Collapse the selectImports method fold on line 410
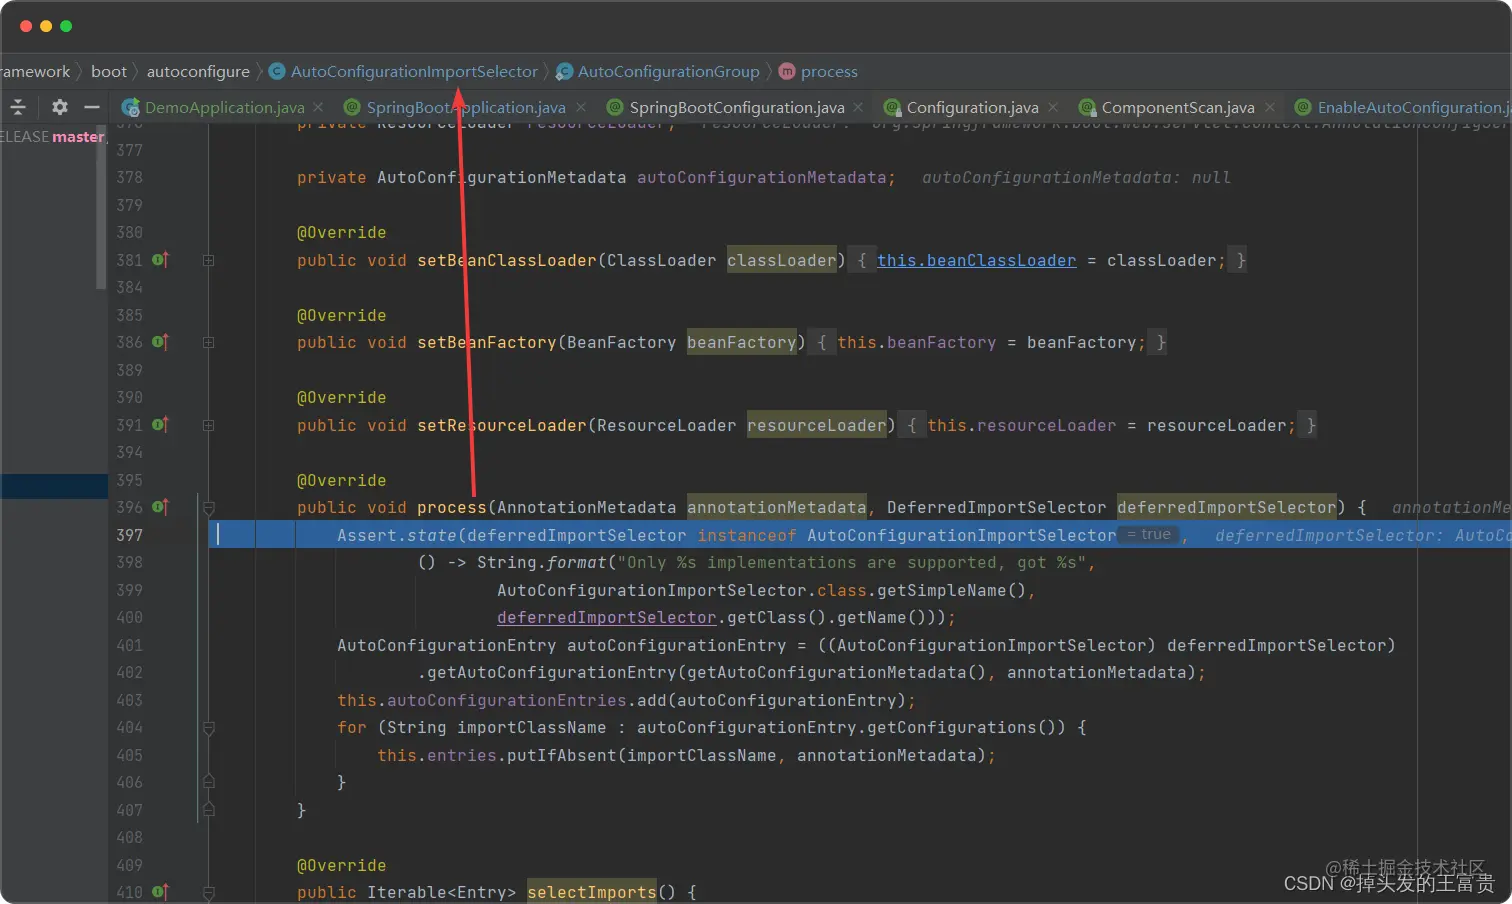 [x=209, y=892]
